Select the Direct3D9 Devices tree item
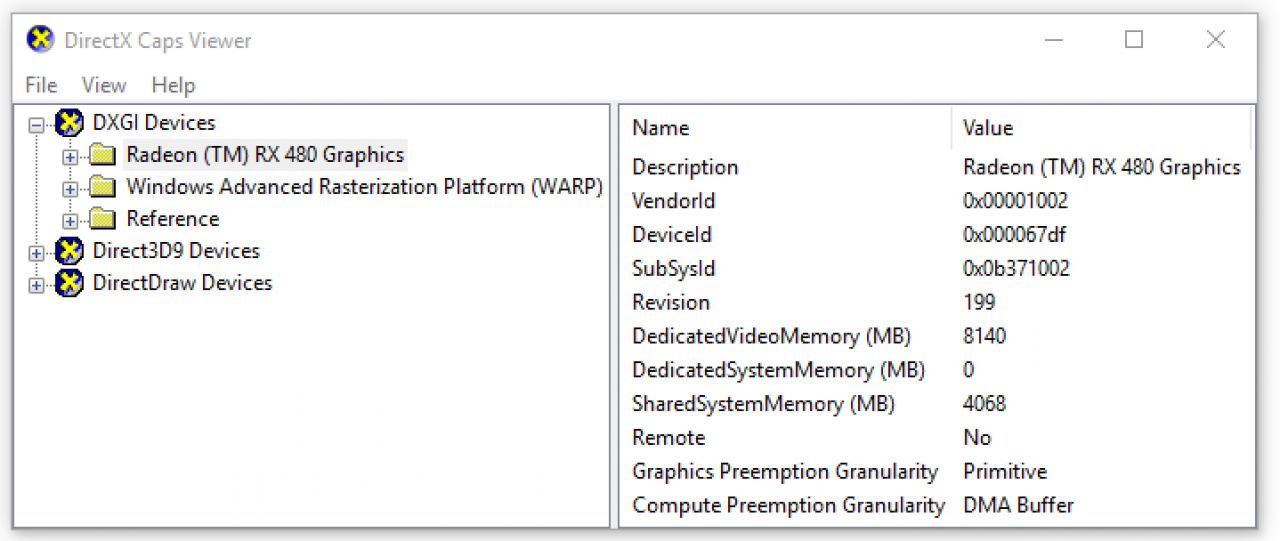Screen dimensions: 1280x541 (x=176, y=251)
